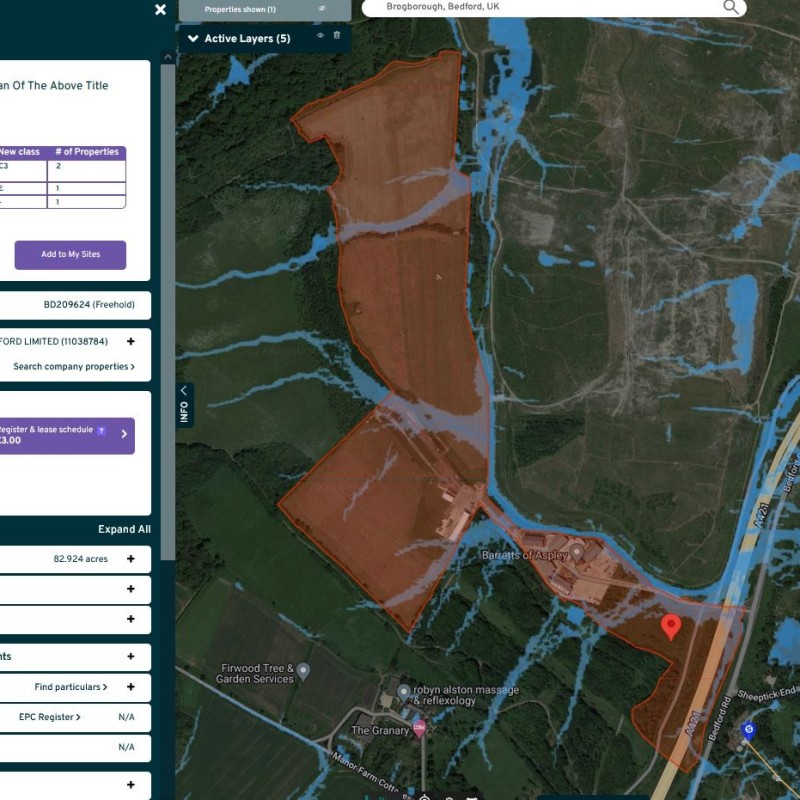Click Firwood Tree & Garden Services marker
Image resolution: width=800 pixels, height=800 pixels.
click(x=303, y=671)
